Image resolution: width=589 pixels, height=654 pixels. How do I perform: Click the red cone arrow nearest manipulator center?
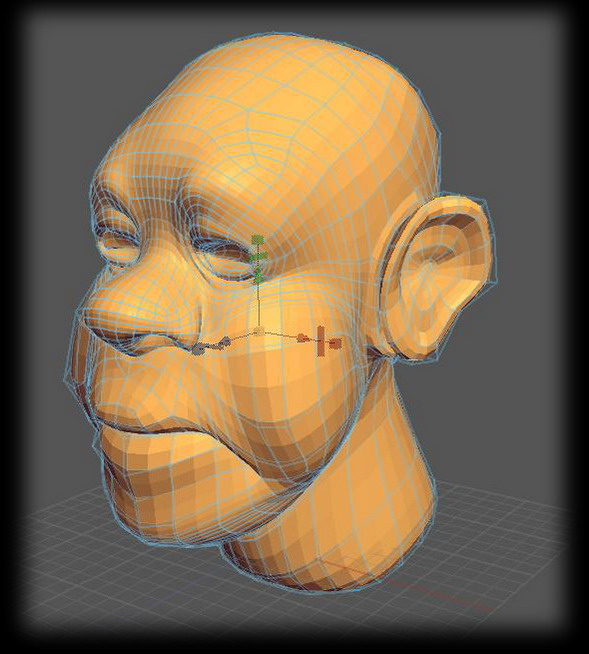(303, 337)
